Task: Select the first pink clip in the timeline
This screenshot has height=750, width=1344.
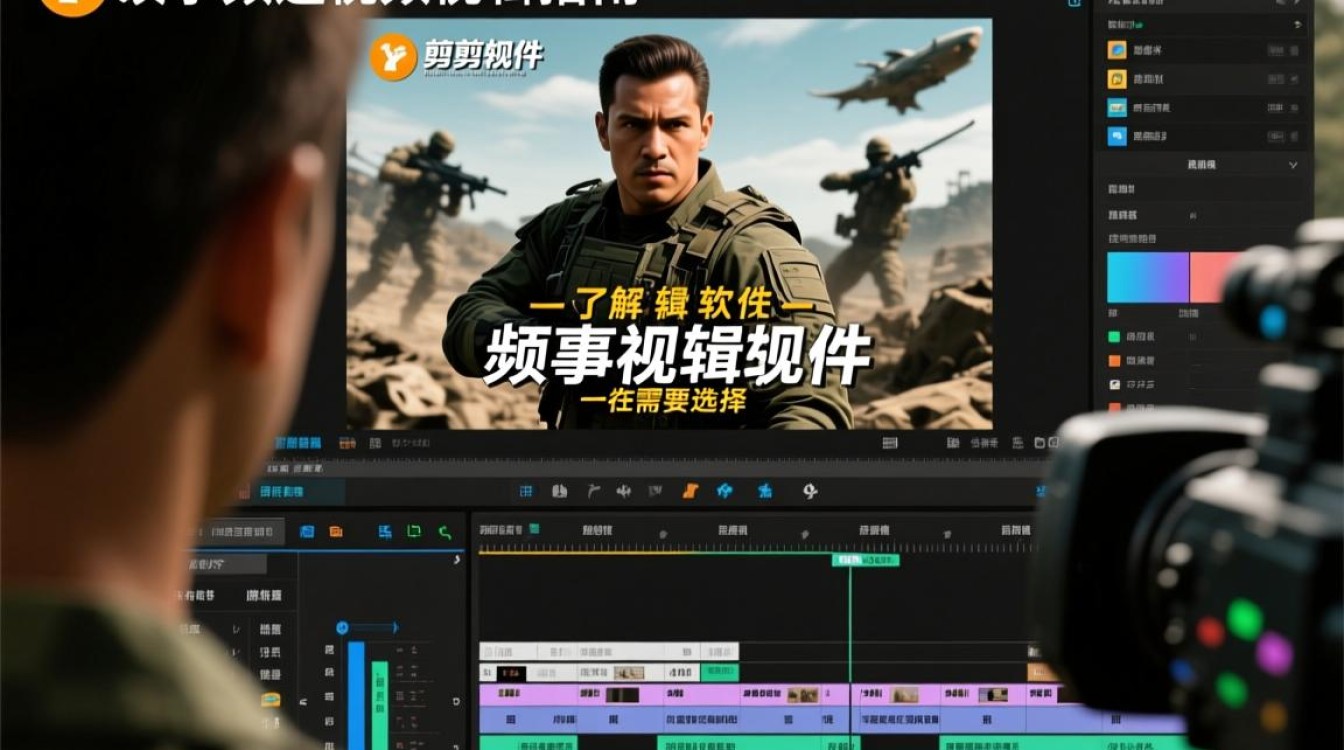Action: click(x=528, y=694)
